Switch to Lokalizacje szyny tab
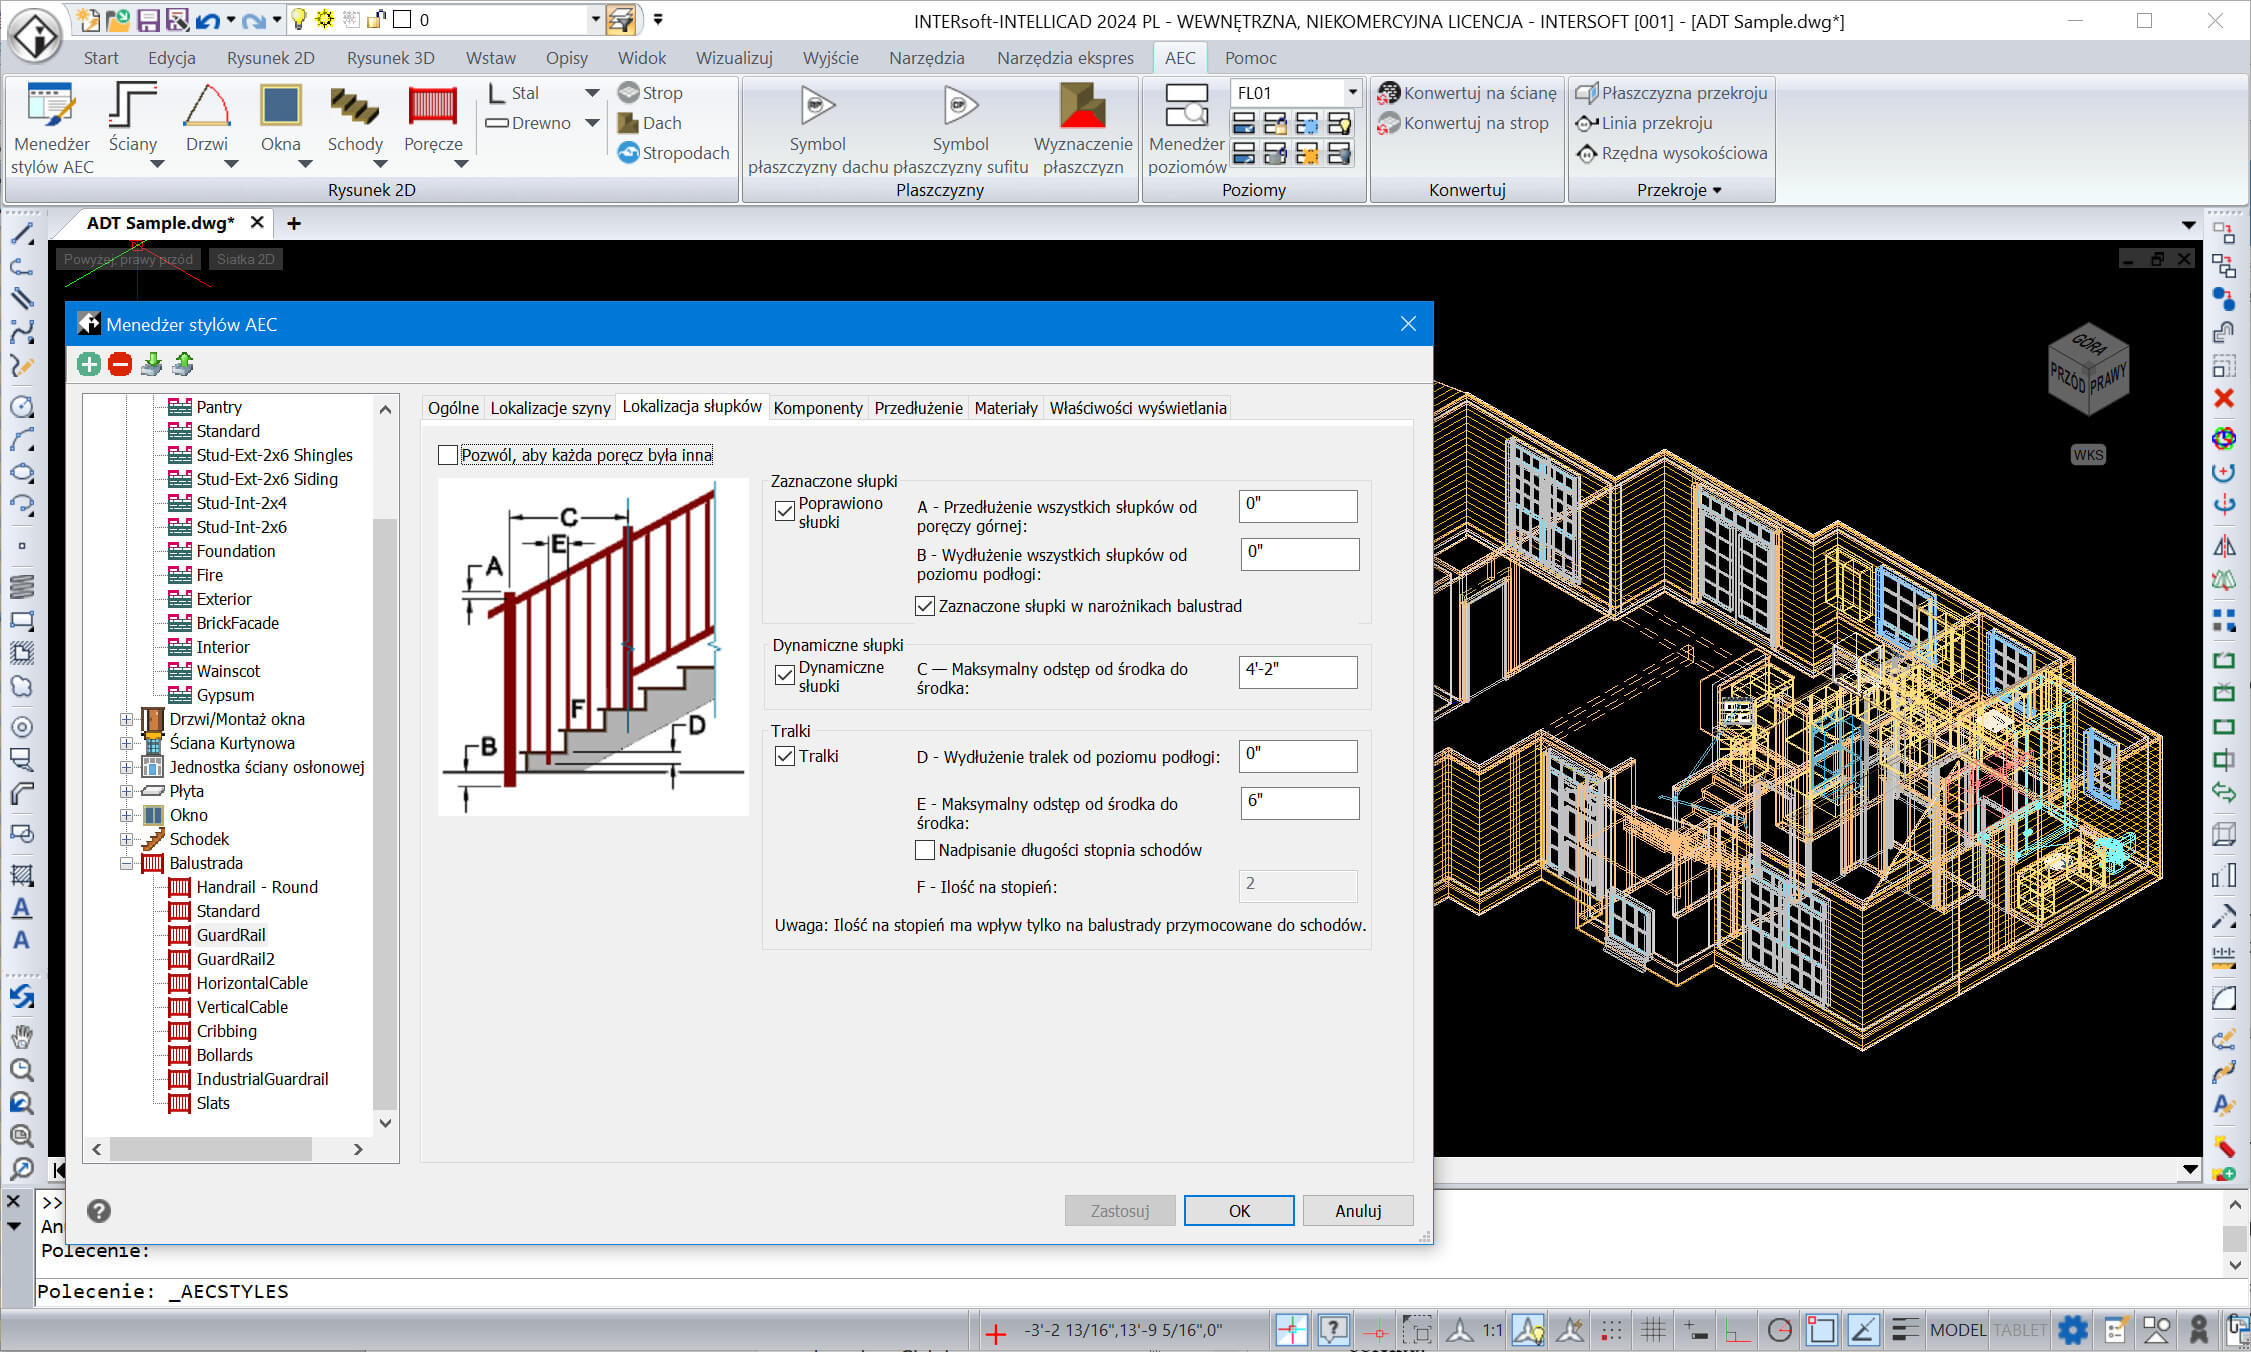The image size is (2251, 1352). 550,408
